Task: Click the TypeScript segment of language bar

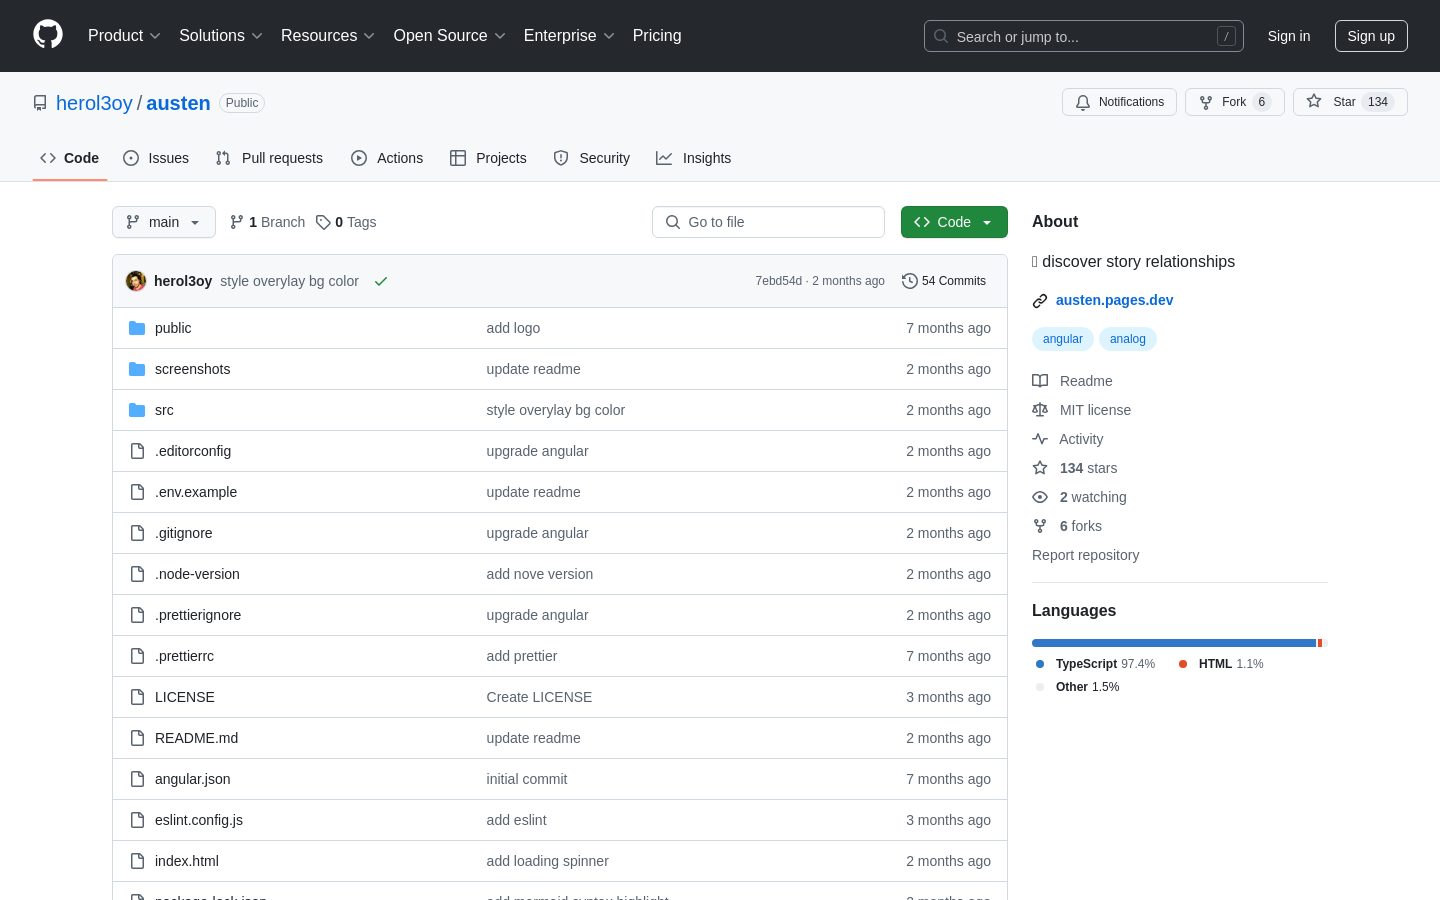Action: click(1174, 643)
